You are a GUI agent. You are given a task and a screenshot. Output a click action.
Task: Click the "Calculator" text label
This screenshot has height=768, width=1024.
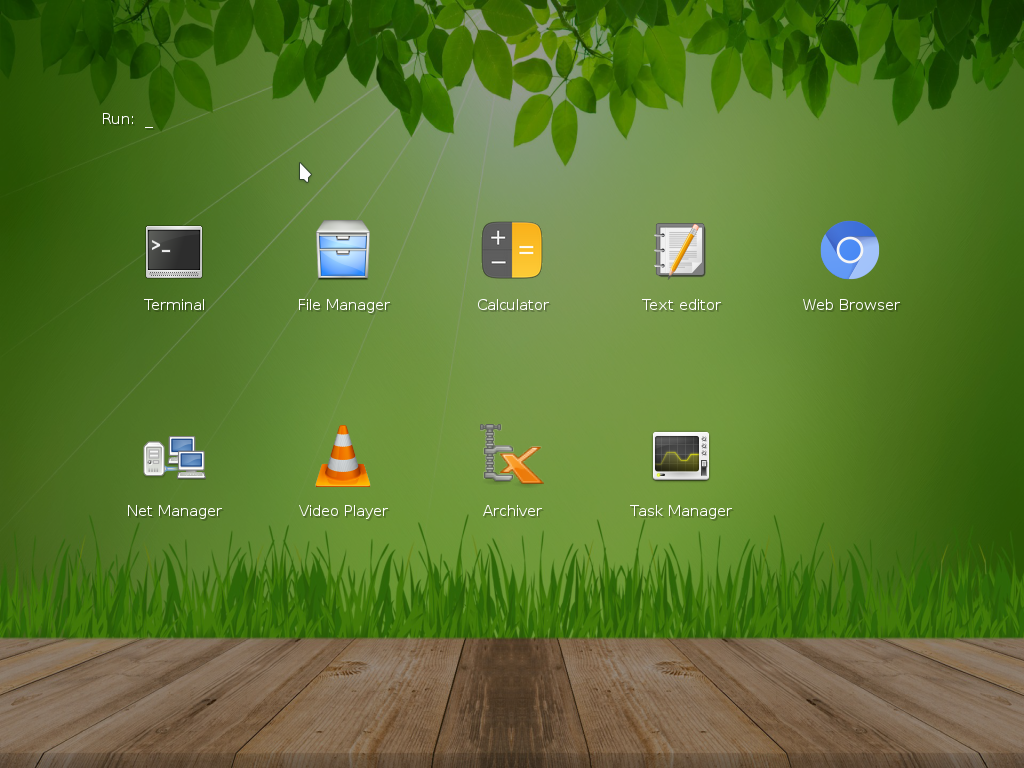[x=513, y=305]
